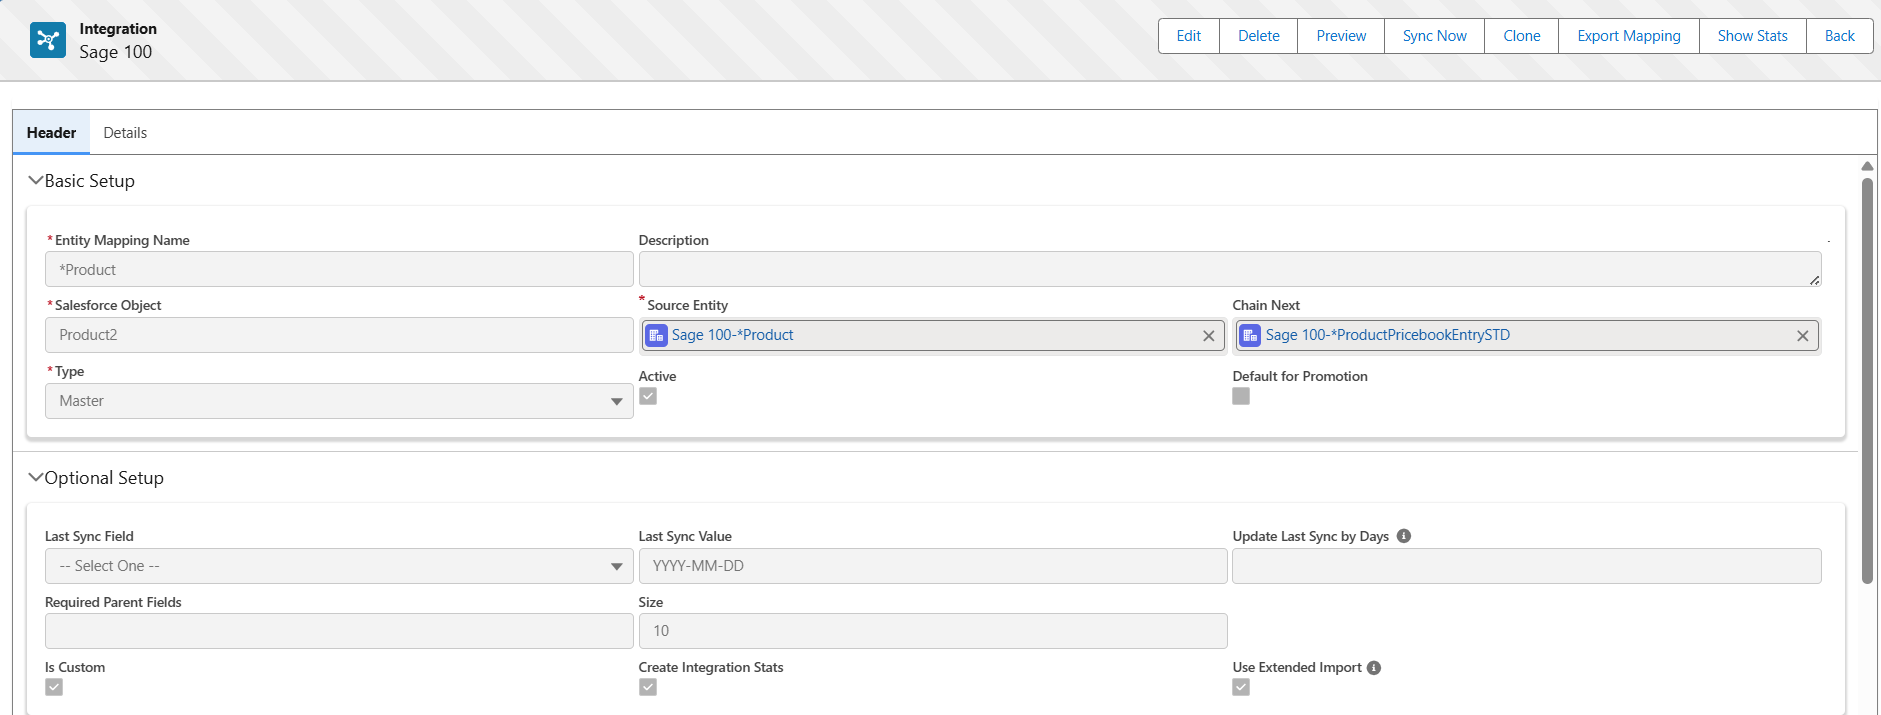Screen dimensions: 1881x715
Task: Collapse the Basic Setup section
Action: point(36,181)
